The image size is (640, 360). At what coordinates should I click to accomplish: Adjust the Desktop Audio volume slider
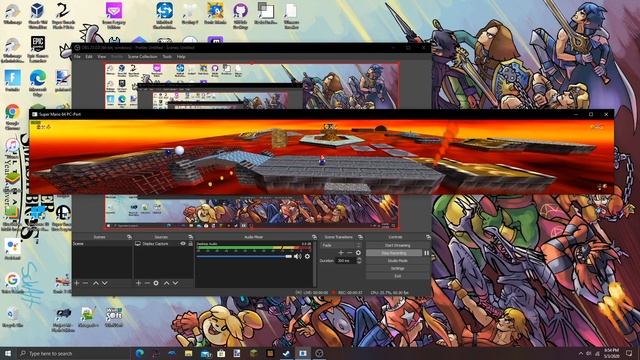pos(244,256)
